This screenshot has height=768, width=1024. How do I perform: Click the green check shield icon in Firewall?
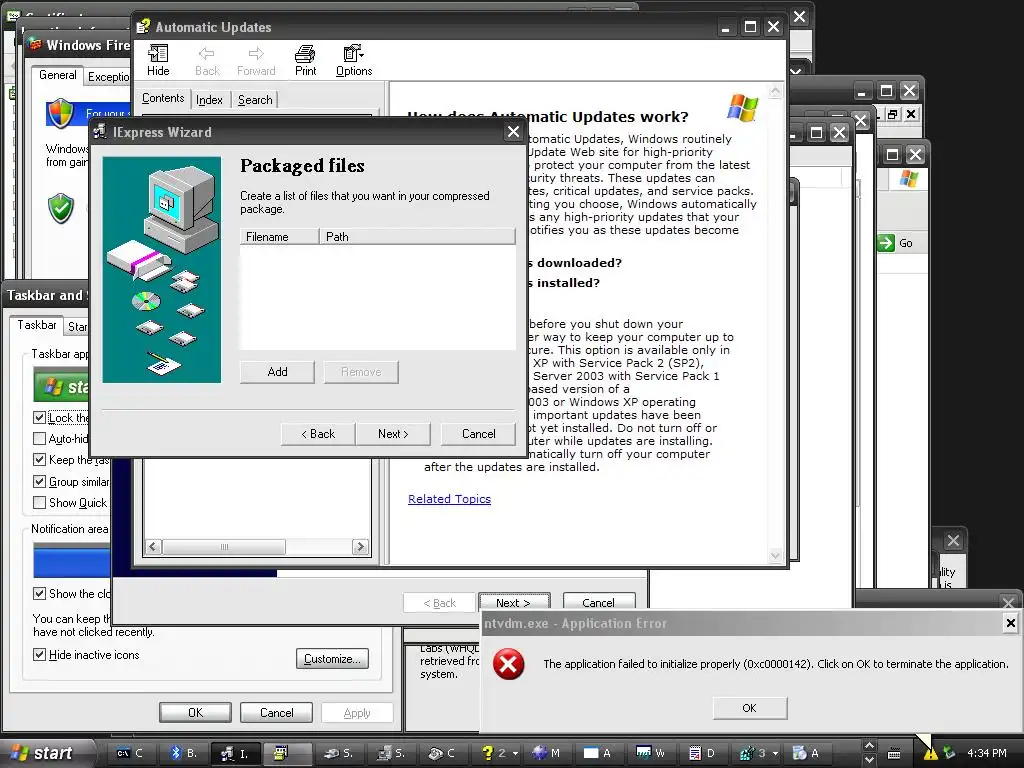61,208
